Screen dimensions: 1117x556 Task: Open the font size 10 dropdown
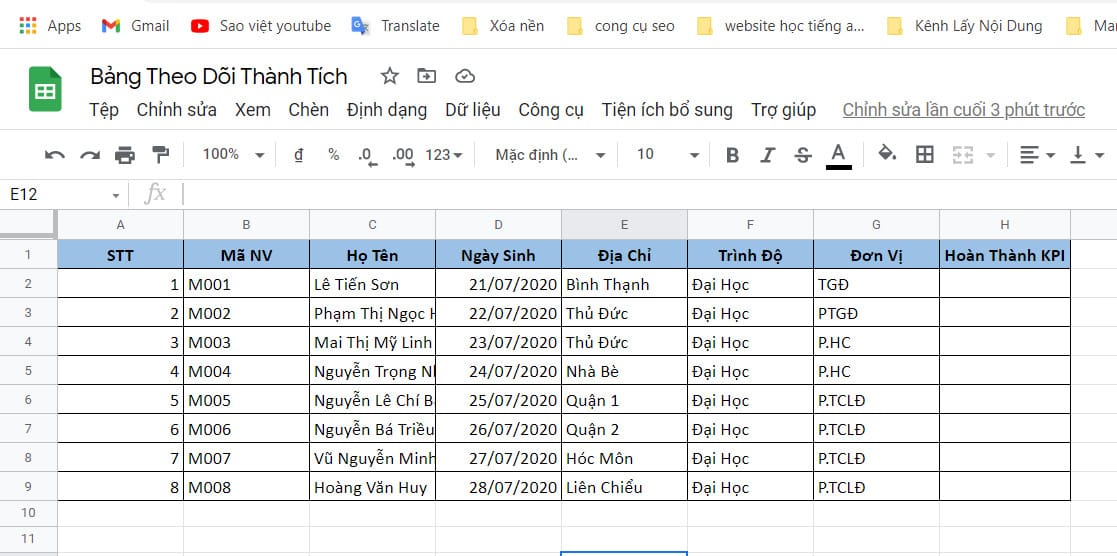tap(667, 155)
